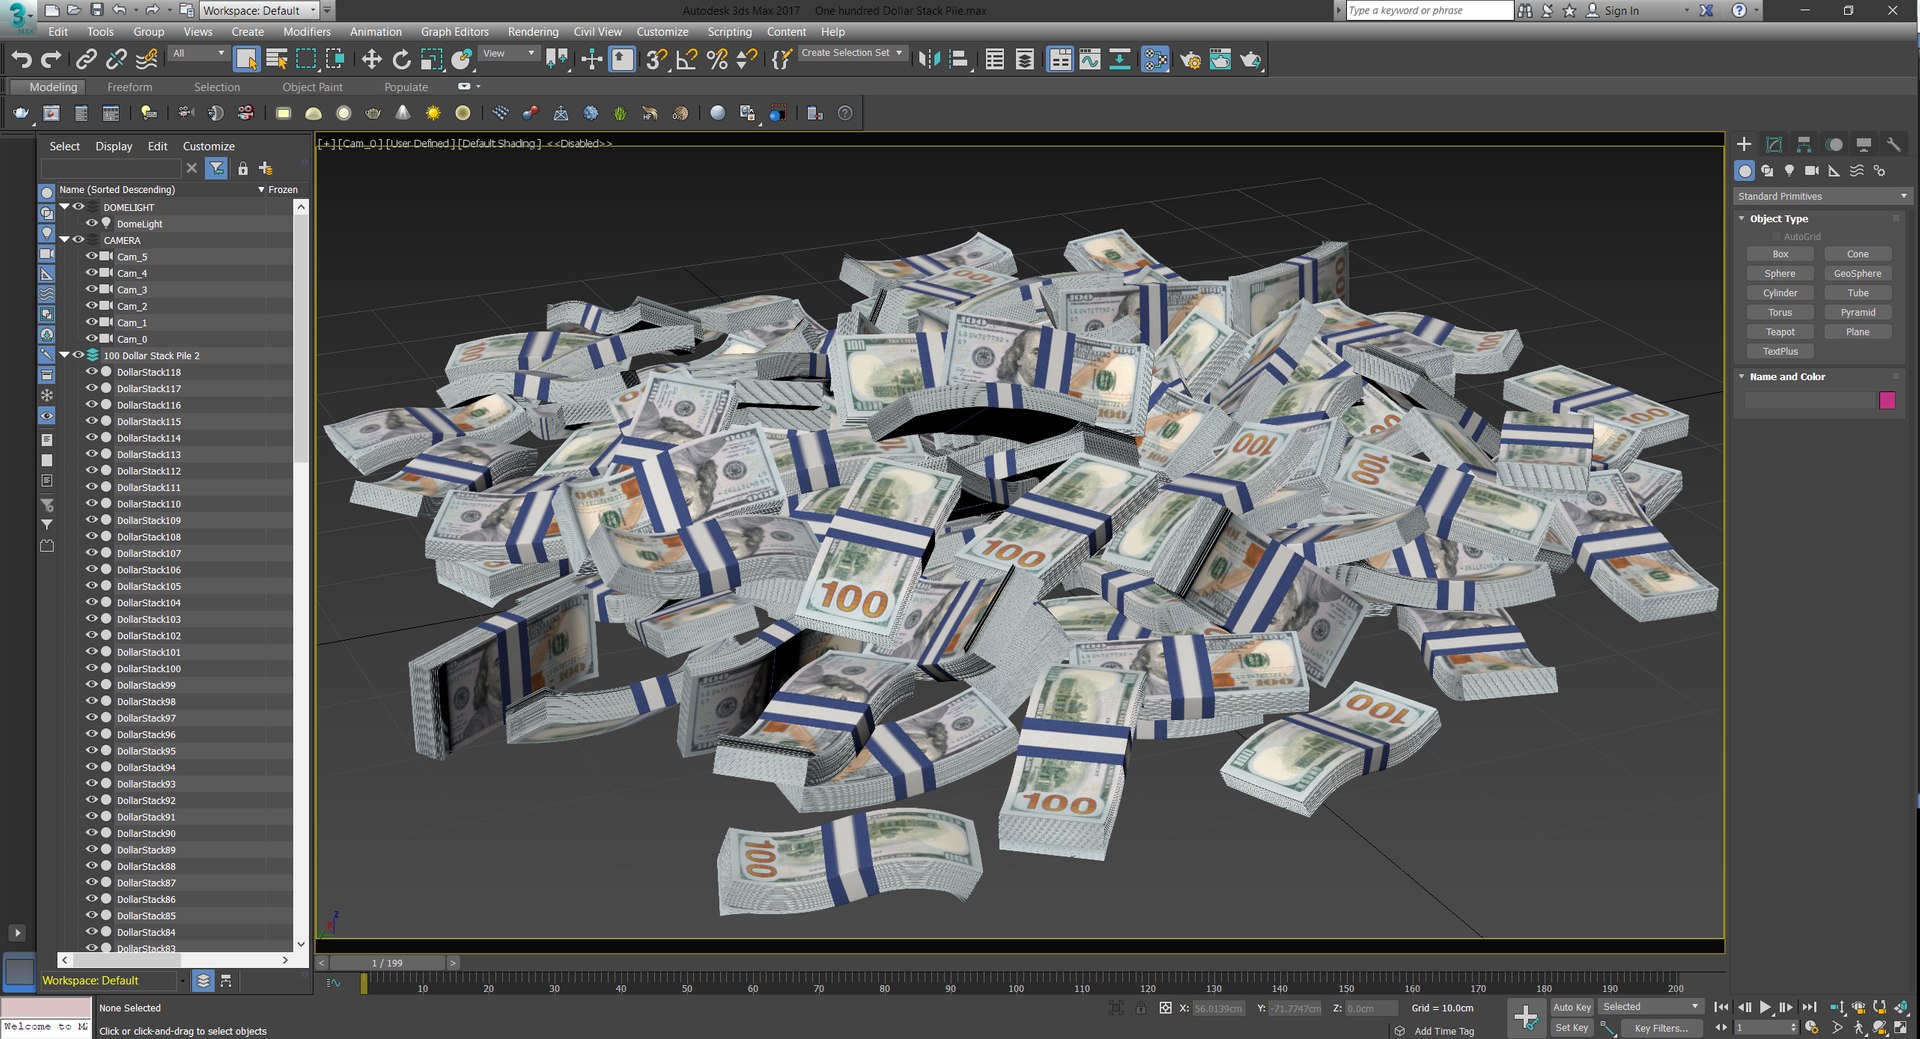This screenshot has width=1920, height=1039.
Task: Hide DollarStack110 using its eye icon
Action: click(92, 503)
